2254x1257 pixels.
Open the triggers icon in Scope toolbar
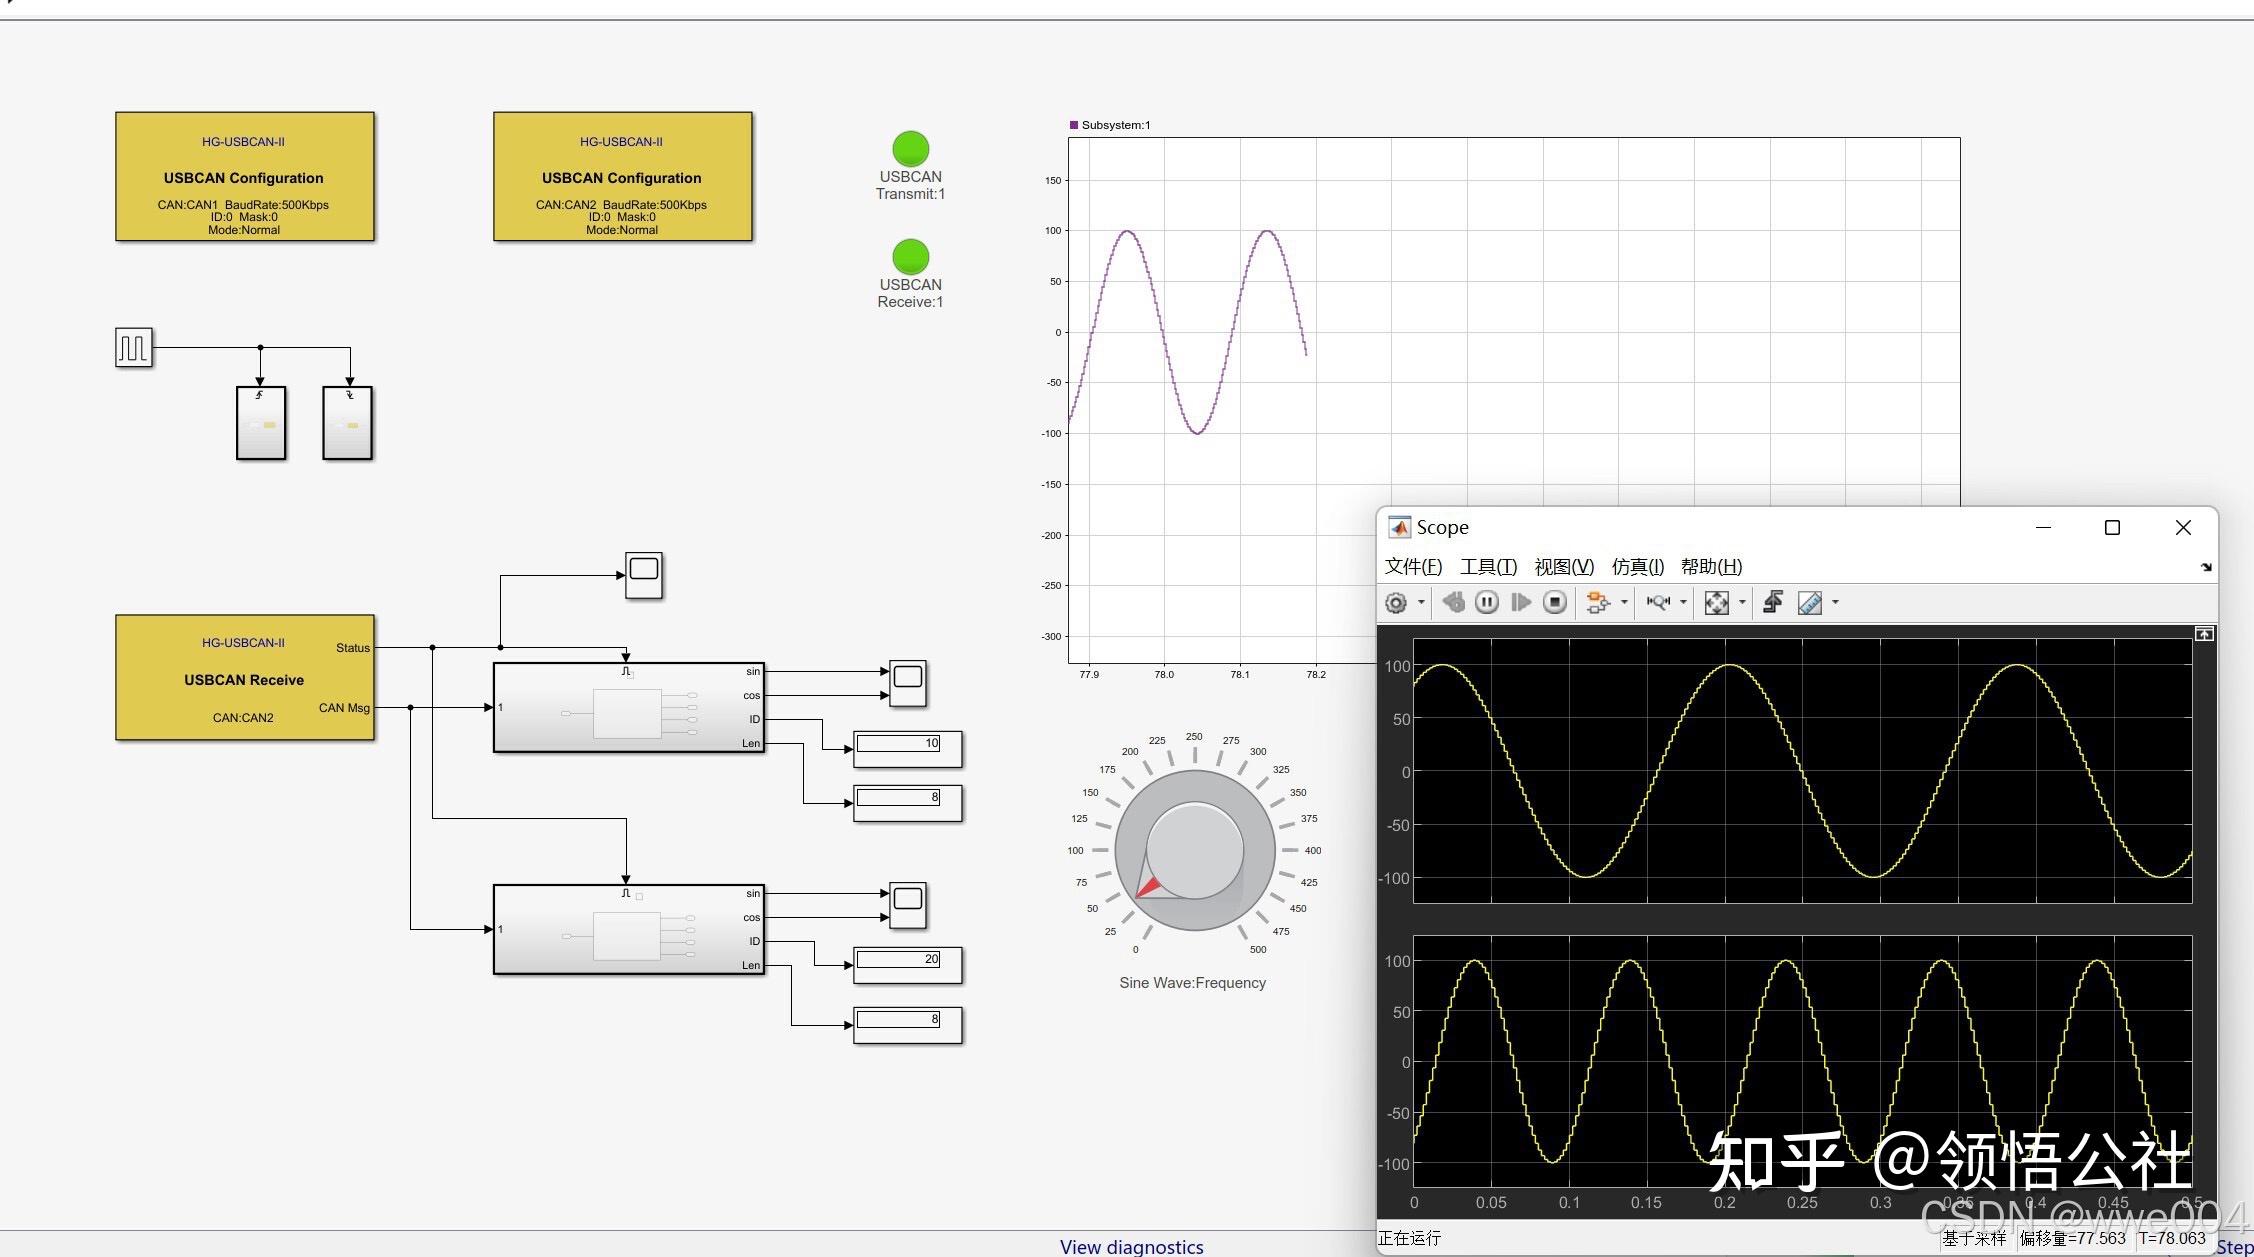point(1773,602)
